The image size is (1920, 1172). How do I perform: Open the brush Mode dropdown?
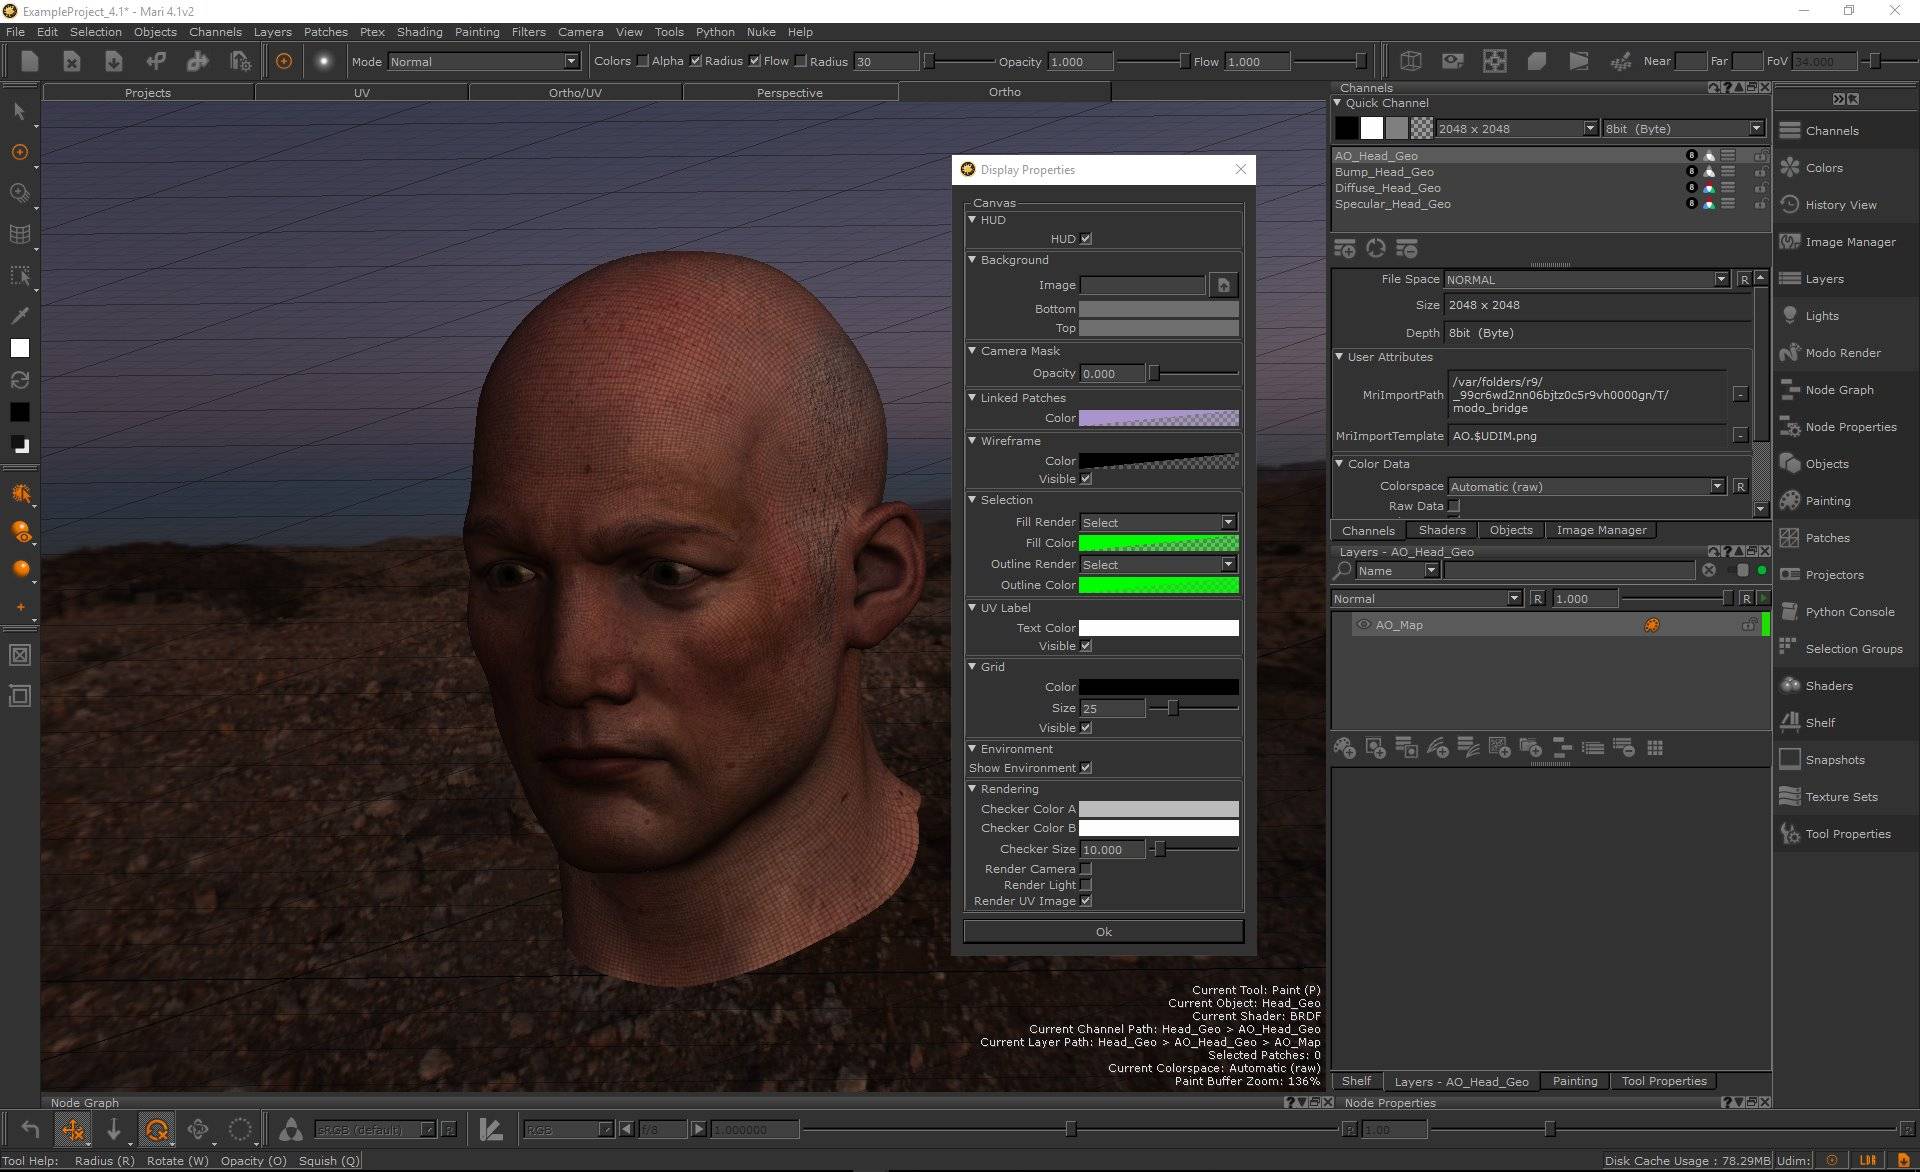[483, 62]
